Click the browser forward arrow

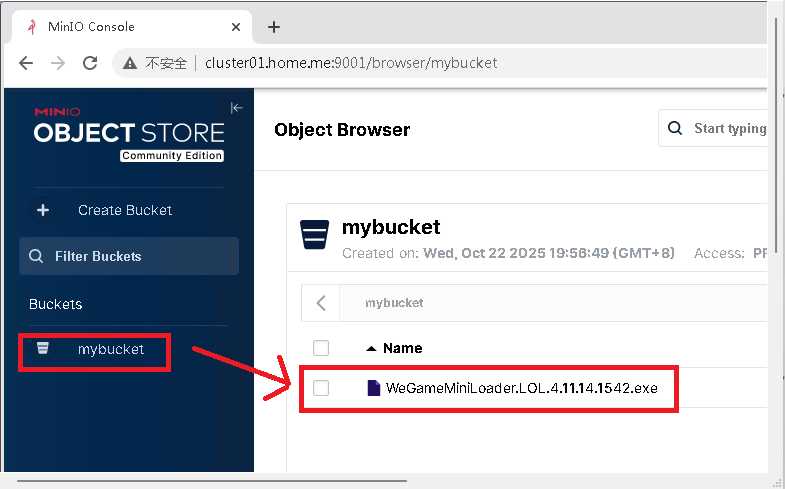click(x=58, y=63)
